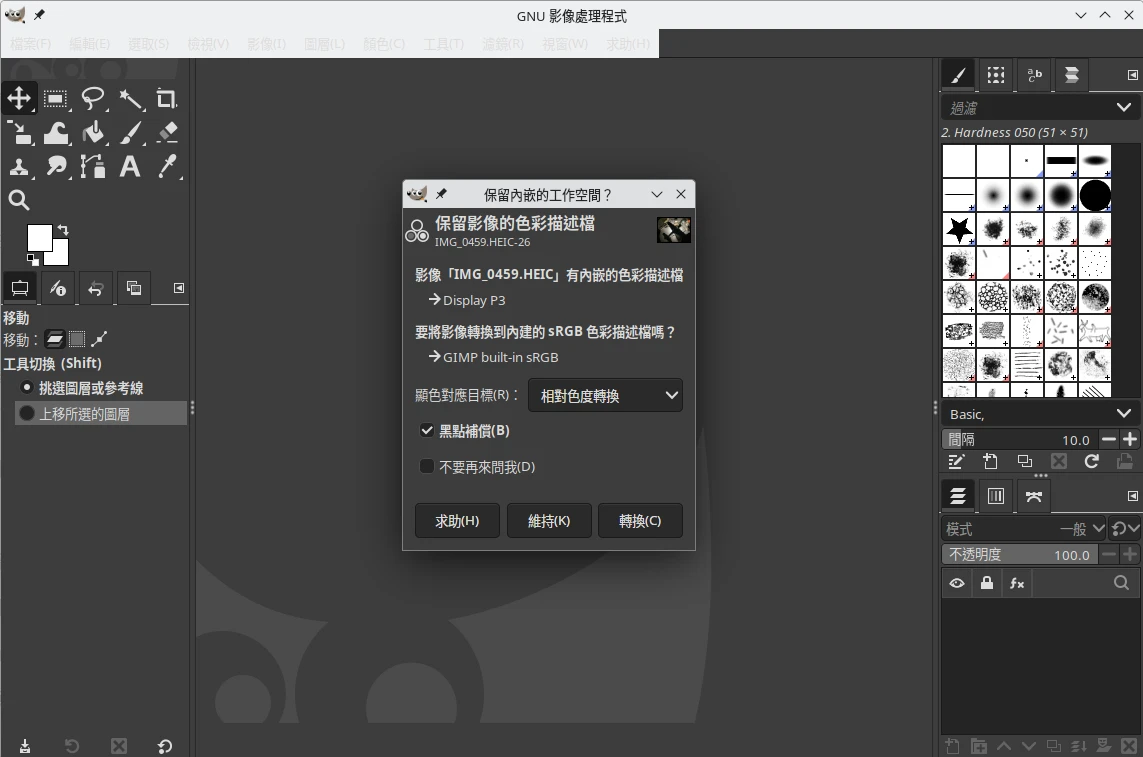
Task: Choose the Eraser tool
Action: click(x=166, y=132)
